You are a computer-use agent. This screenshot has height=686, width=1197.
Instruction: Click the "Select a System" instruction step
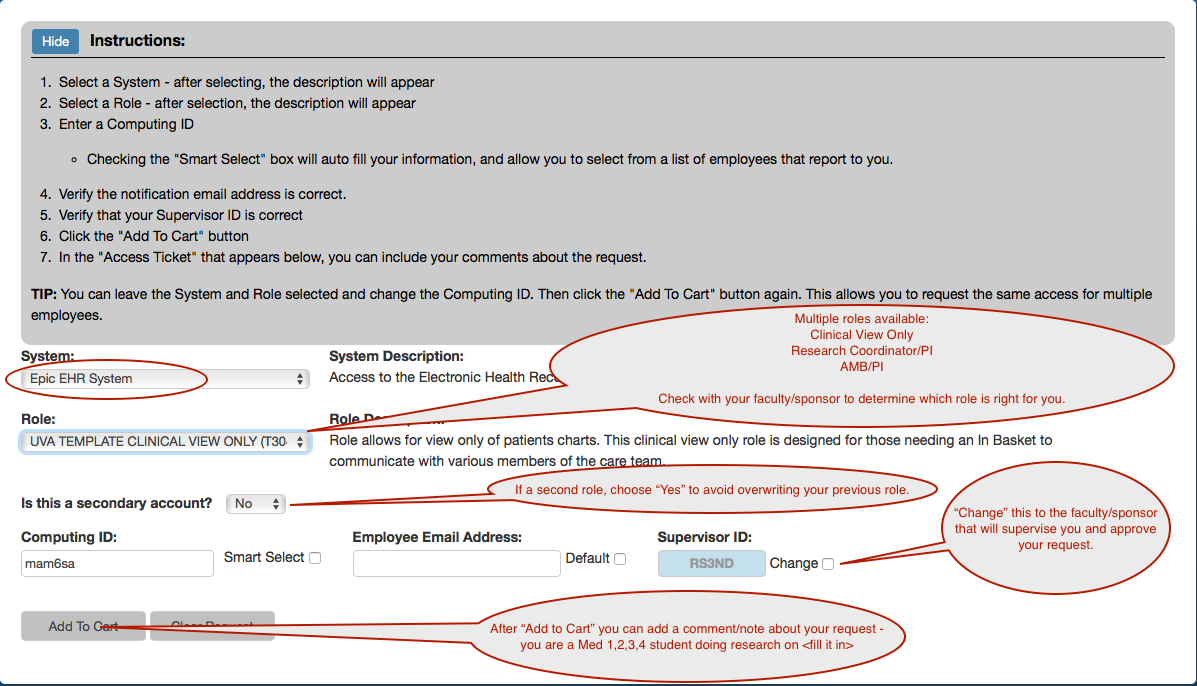tap(247, 82)
